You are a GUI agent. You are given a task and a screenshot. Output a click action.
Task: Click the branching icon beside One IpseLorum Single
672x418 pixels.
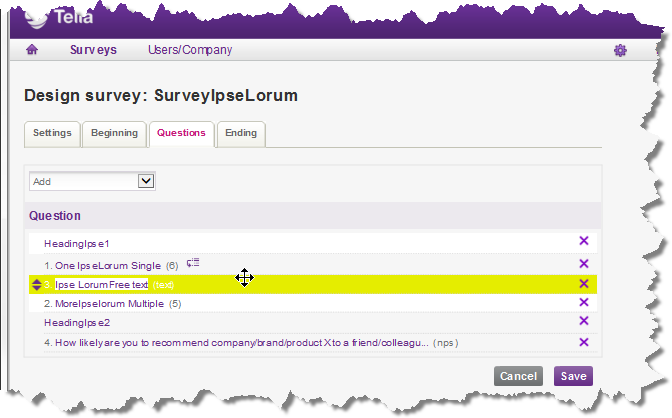[x=193, y=263]
